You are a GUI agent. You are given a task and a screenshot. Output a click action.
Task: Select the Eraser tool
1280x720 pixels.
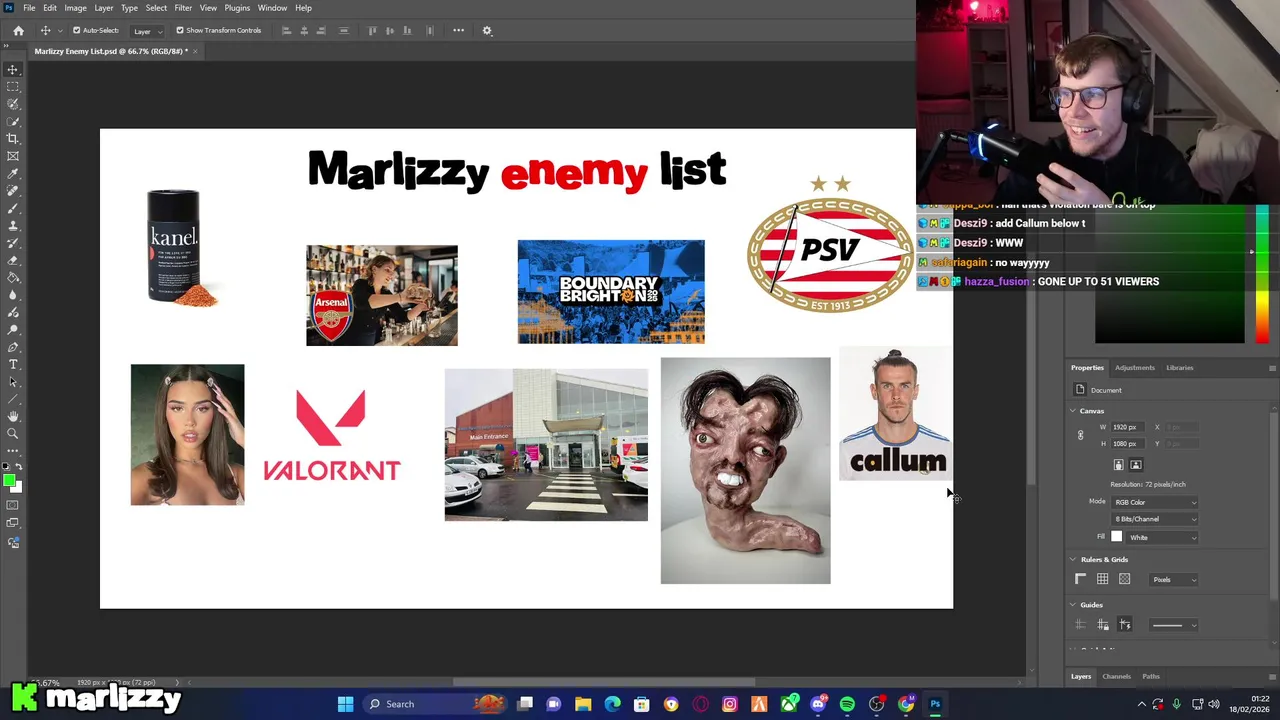(x=13, y=260)
